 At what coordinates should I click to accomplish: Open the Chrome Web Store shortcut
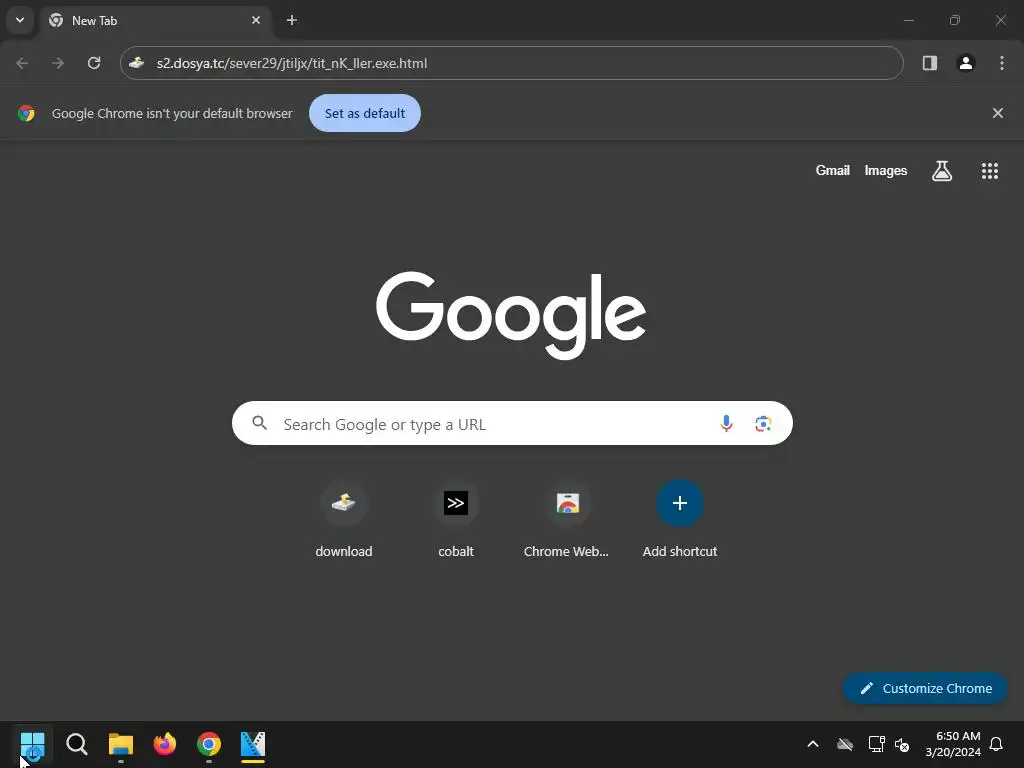(x=568, y=520)
